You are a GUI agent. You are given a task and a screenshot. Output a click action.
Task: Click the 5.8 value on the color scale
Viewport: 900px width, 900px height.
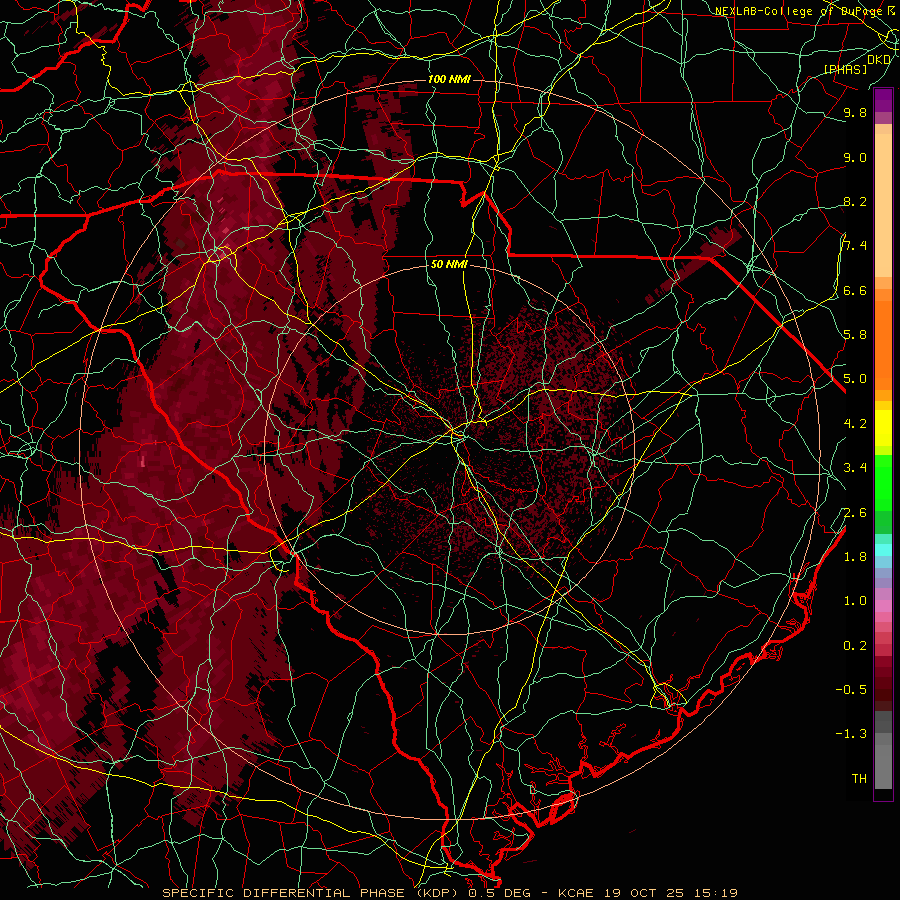(x=855, y=335)
